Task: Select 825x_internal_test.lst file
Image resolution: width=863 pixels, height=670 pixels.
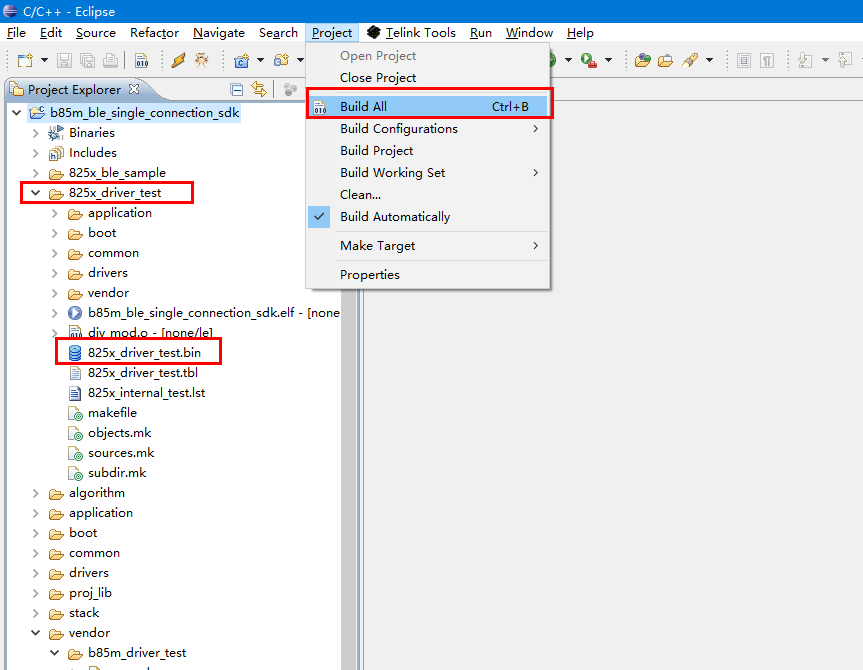Action: tap(136, 393)
